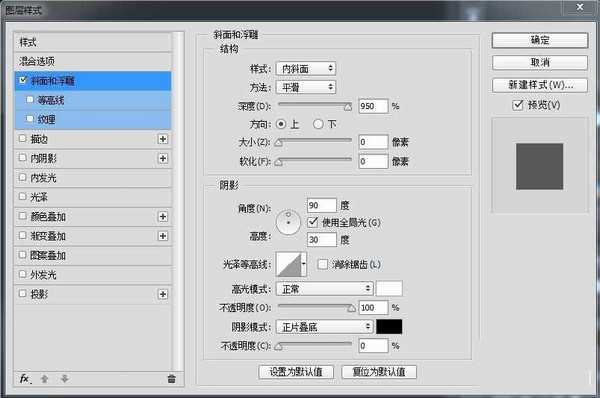Click the 软化 value field

[x=373, y=161]
